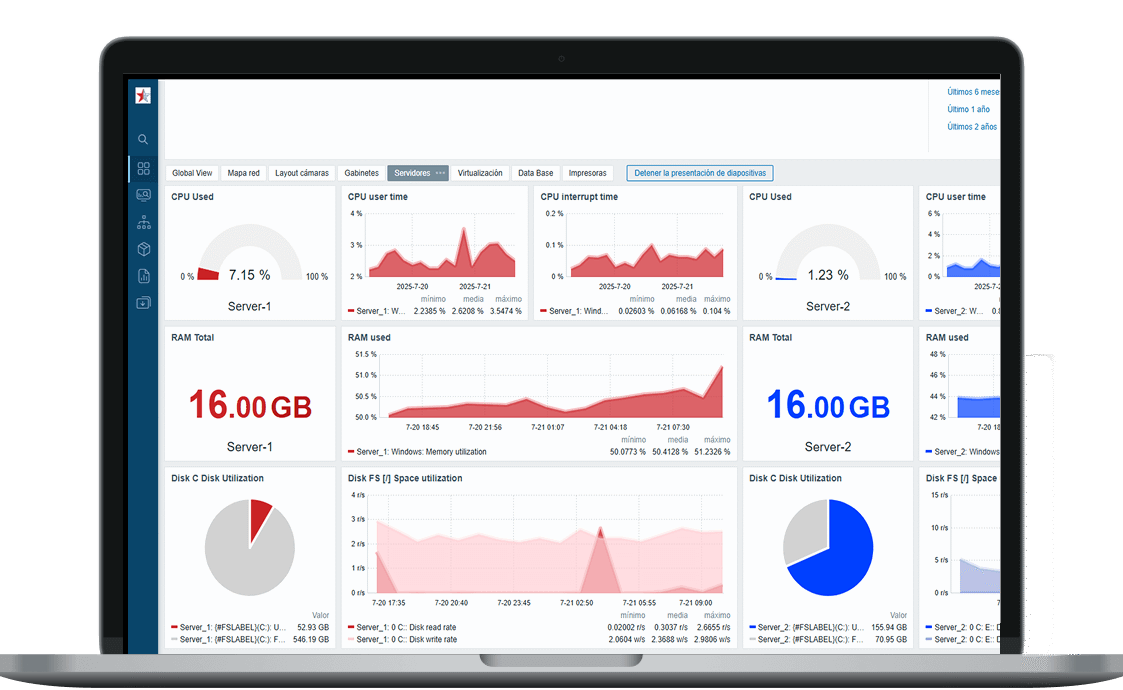
Task: Open the Inventory cube icon in sidebar
Action: 143,249
